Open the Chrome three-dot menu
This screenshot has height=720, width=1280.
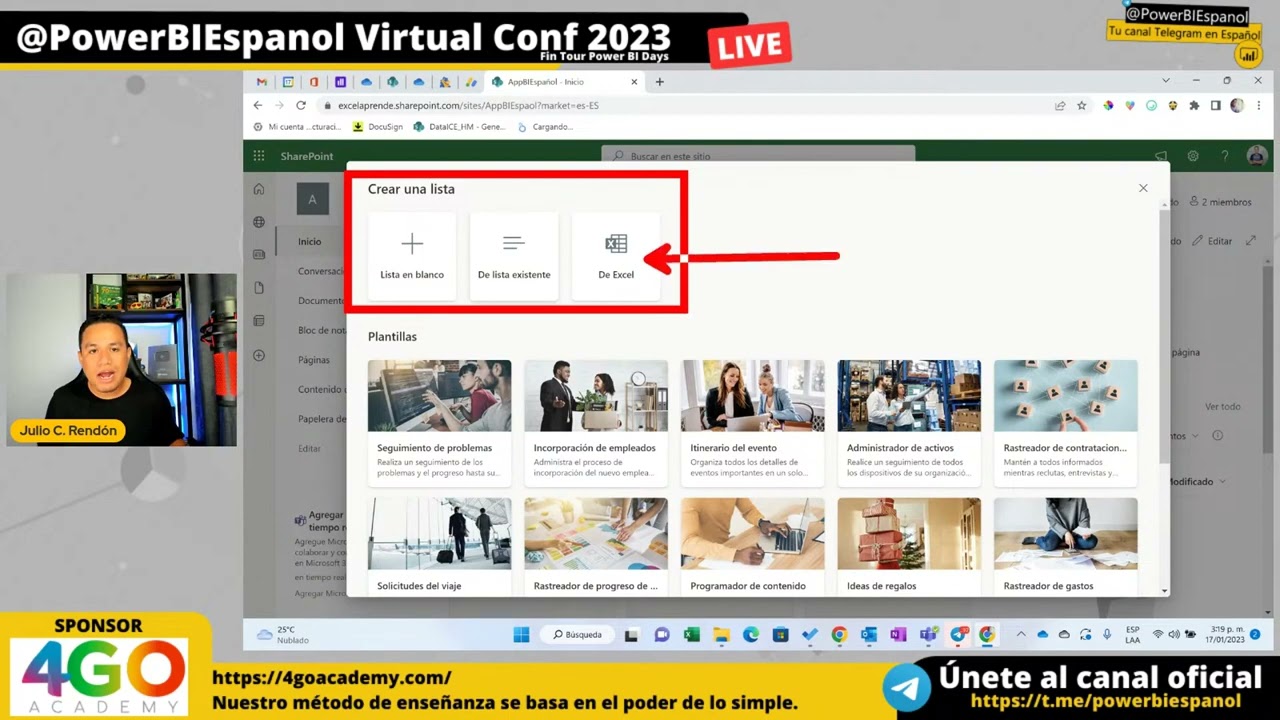(x=1258, y=105)
